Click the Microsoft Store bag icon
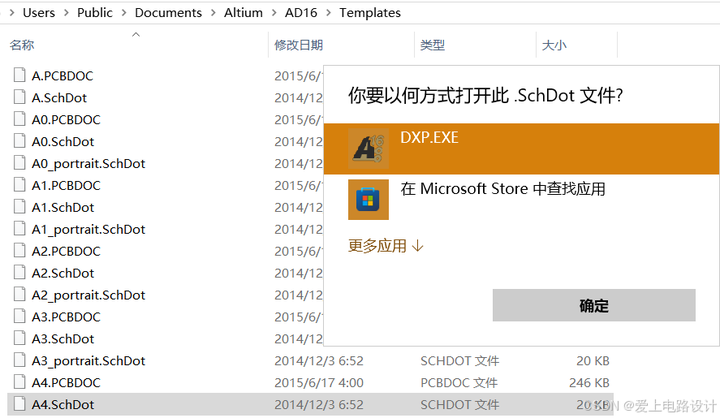The width and height of the screenshot is (720, 418). tap(368, 200)
